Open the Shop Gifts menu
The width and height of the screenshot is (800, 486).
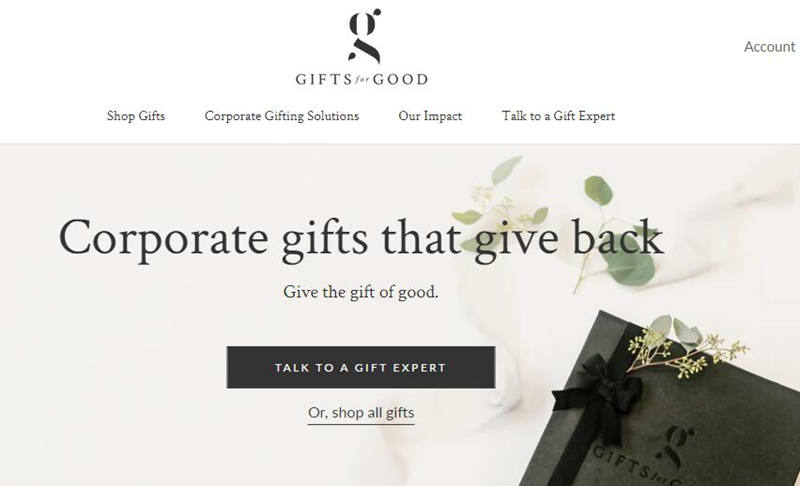136,116
